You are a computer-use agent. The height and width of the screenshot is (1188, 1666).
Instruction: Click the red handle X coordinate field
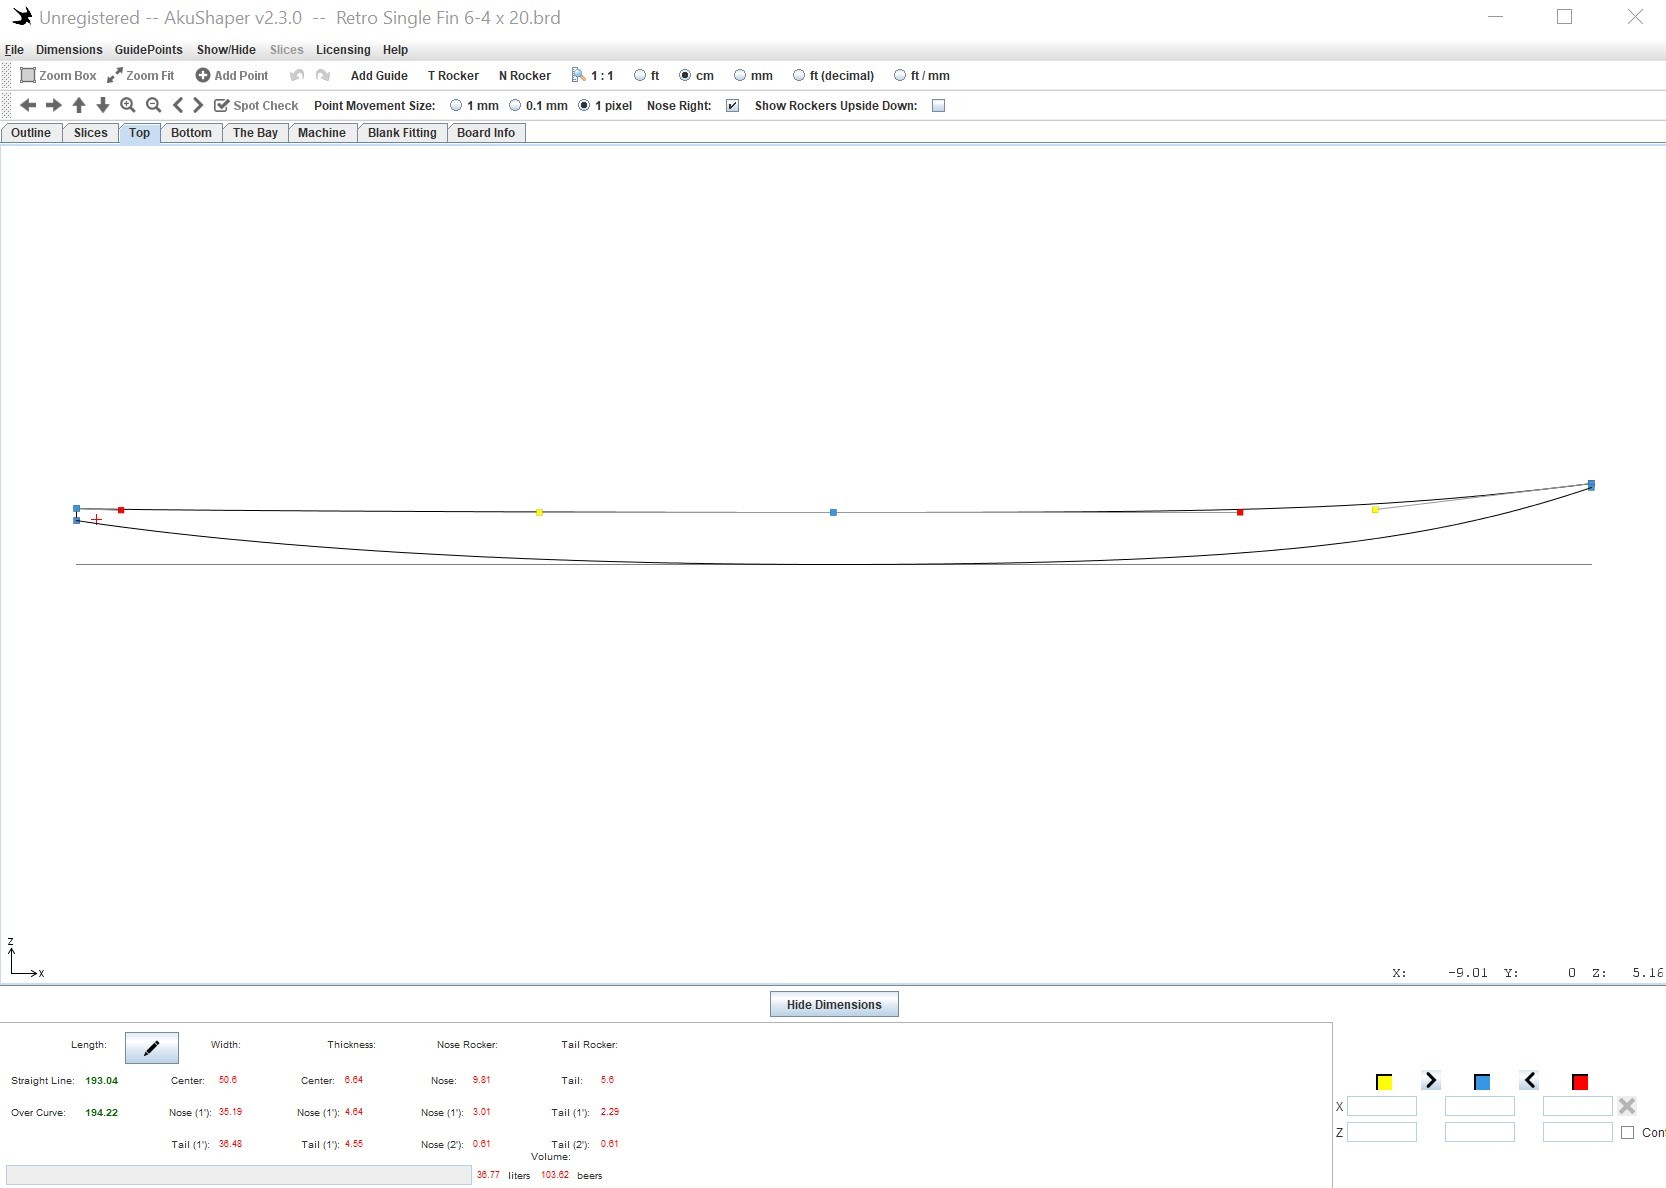pos(1578,1106)
